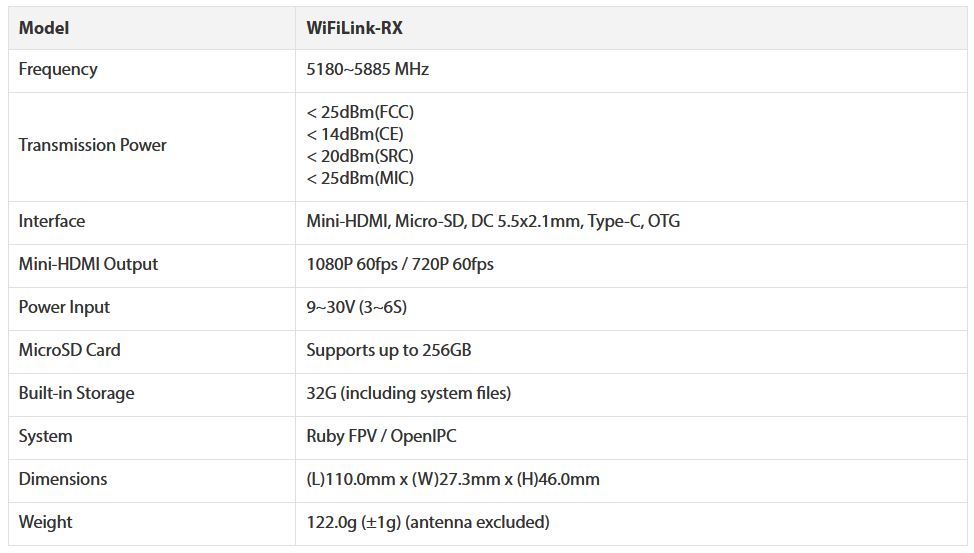Click the 122.0g weight value
The width and height of the screenshot is (974, 553).
point(427,522)
